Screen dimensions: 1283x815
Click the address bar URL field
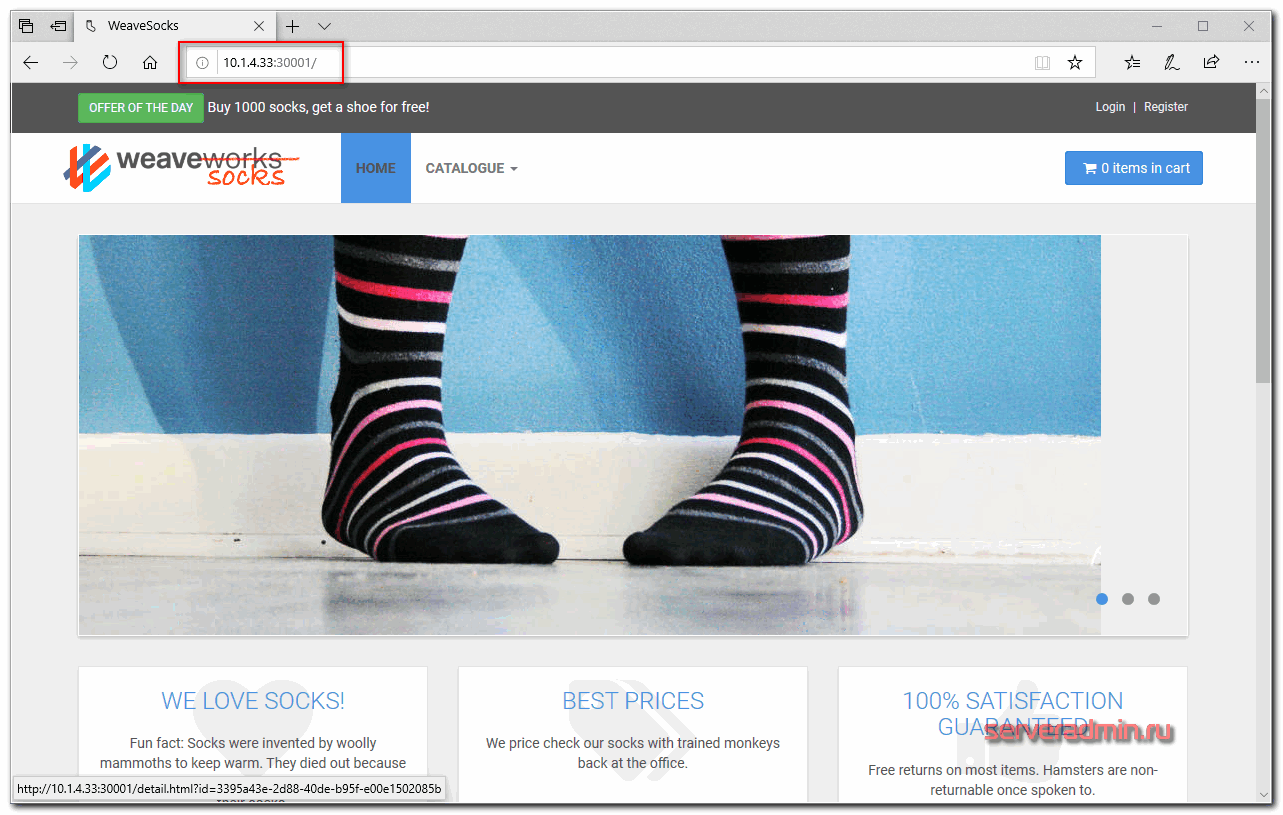coord(600,62)
